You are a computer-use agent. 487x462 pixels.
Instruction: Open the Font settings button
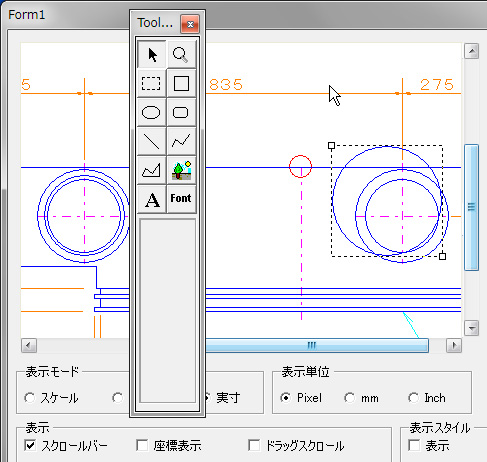181,199
